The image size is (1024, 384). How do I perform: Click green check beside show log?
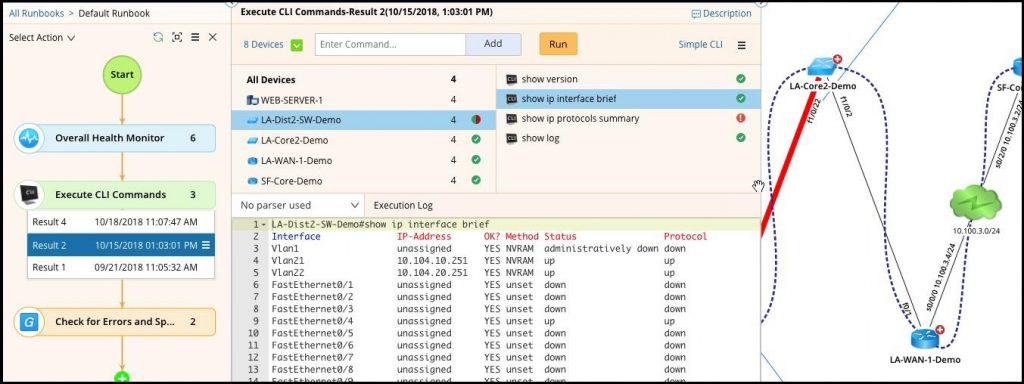point(741,137)
